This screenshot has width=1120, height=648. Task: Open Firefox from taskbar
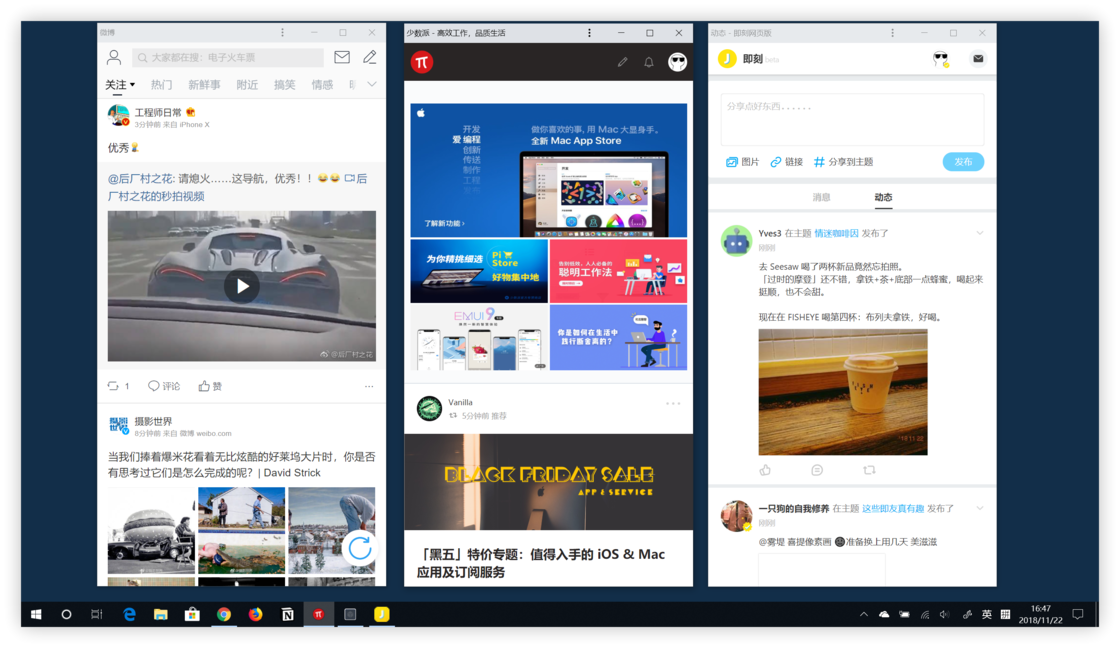[x=256, y=614]
